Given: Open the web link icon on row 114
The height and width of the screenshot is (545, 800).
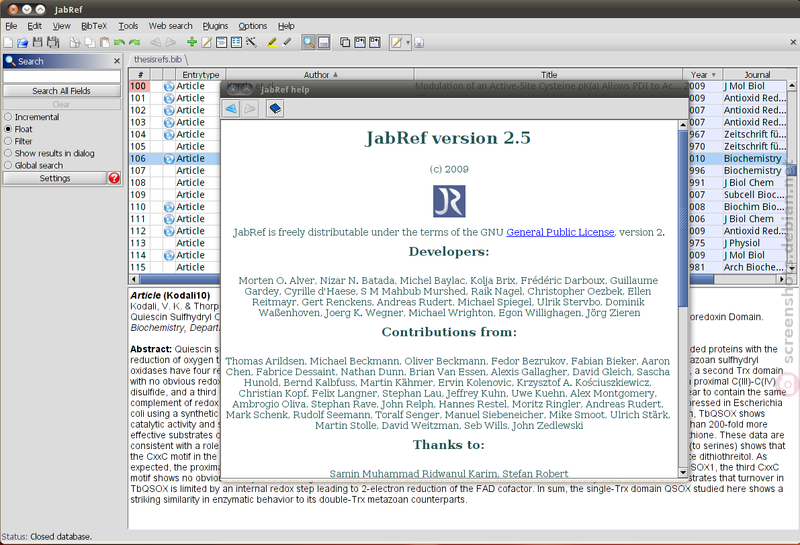Looking at the screenshot, I should coord(169,255).
